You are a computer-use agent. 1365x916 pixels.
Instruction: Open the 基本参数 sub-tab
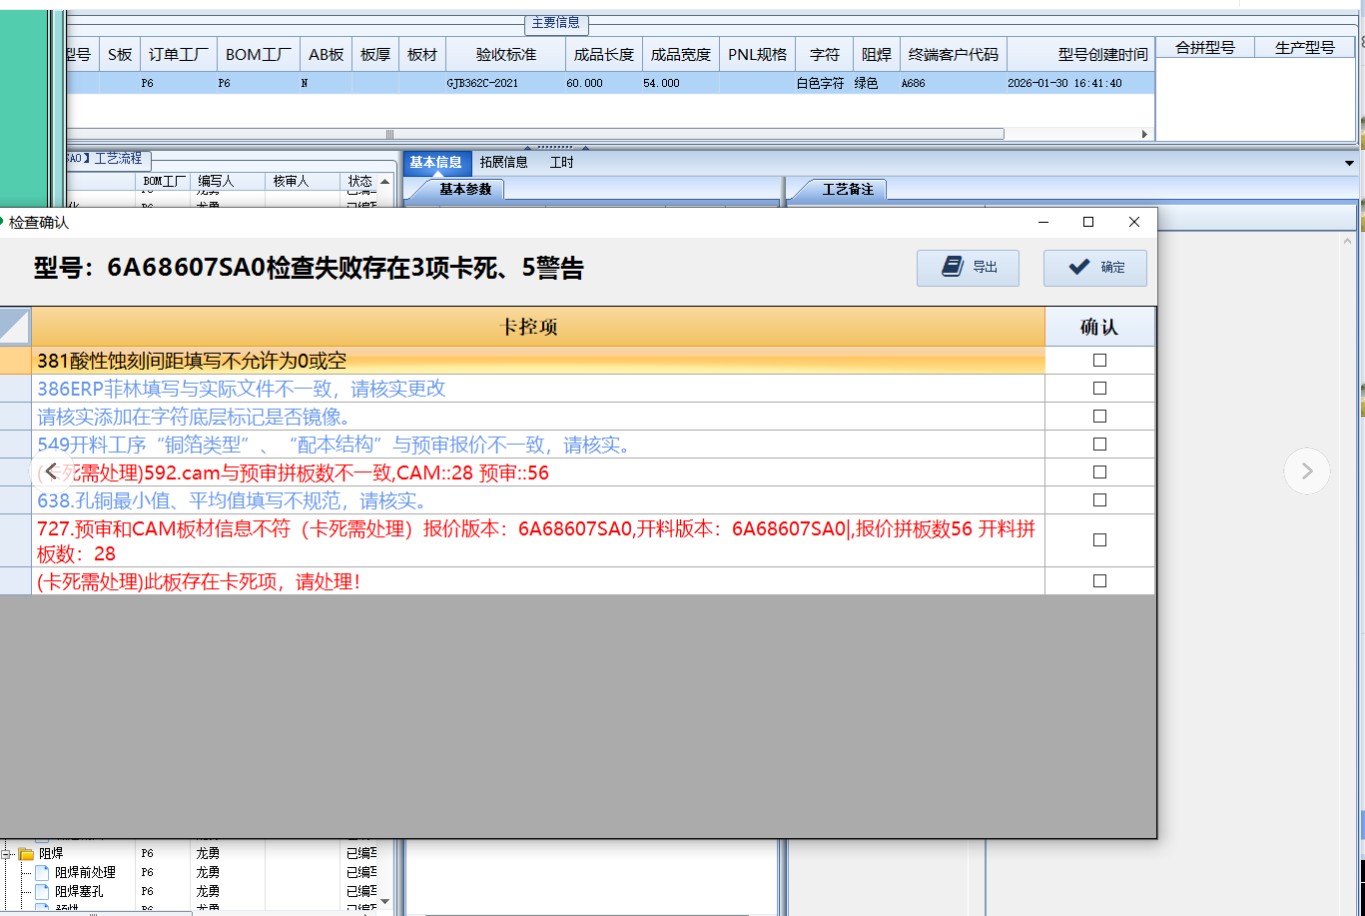(x=466, y=189)
